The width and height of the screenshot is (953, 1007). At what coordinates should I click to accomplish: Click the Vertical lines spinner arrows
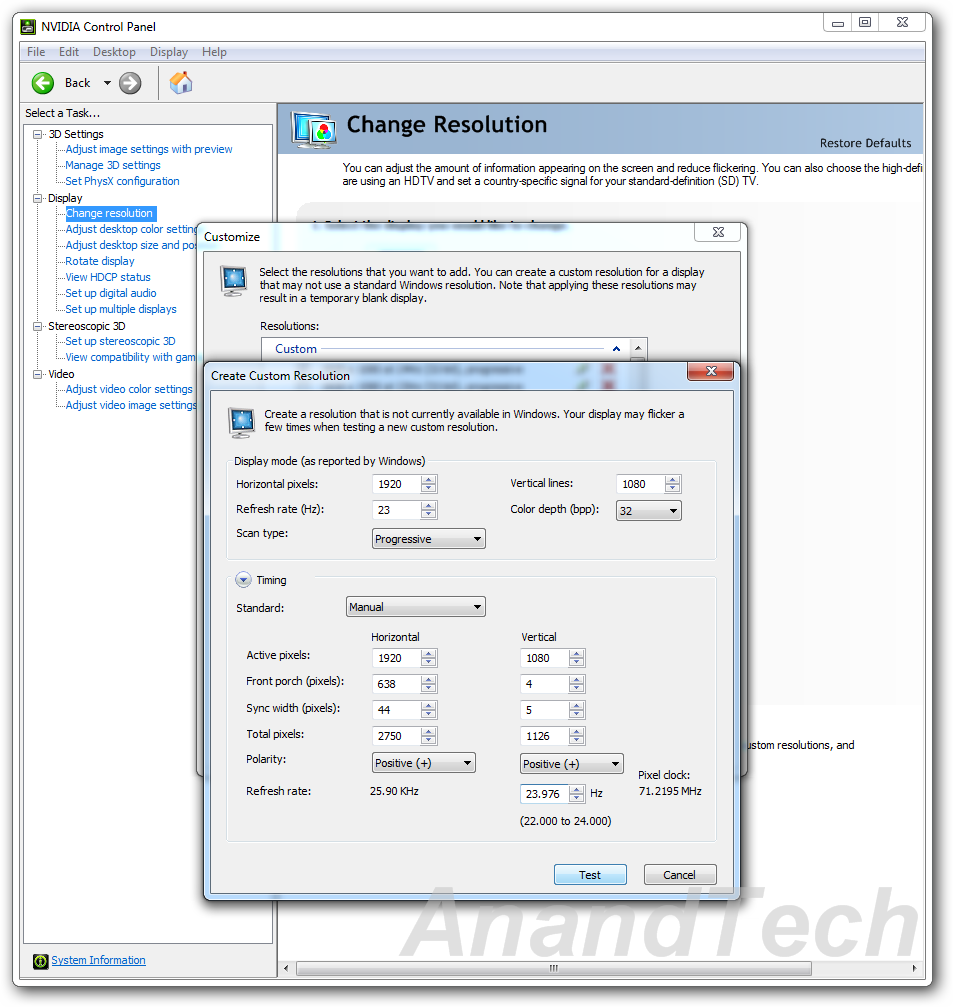[672, 484]
